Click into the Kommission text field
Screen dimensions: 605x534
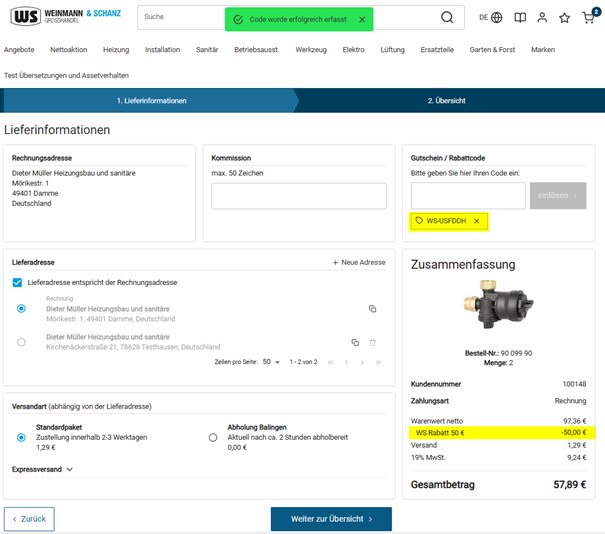point(299,196)
